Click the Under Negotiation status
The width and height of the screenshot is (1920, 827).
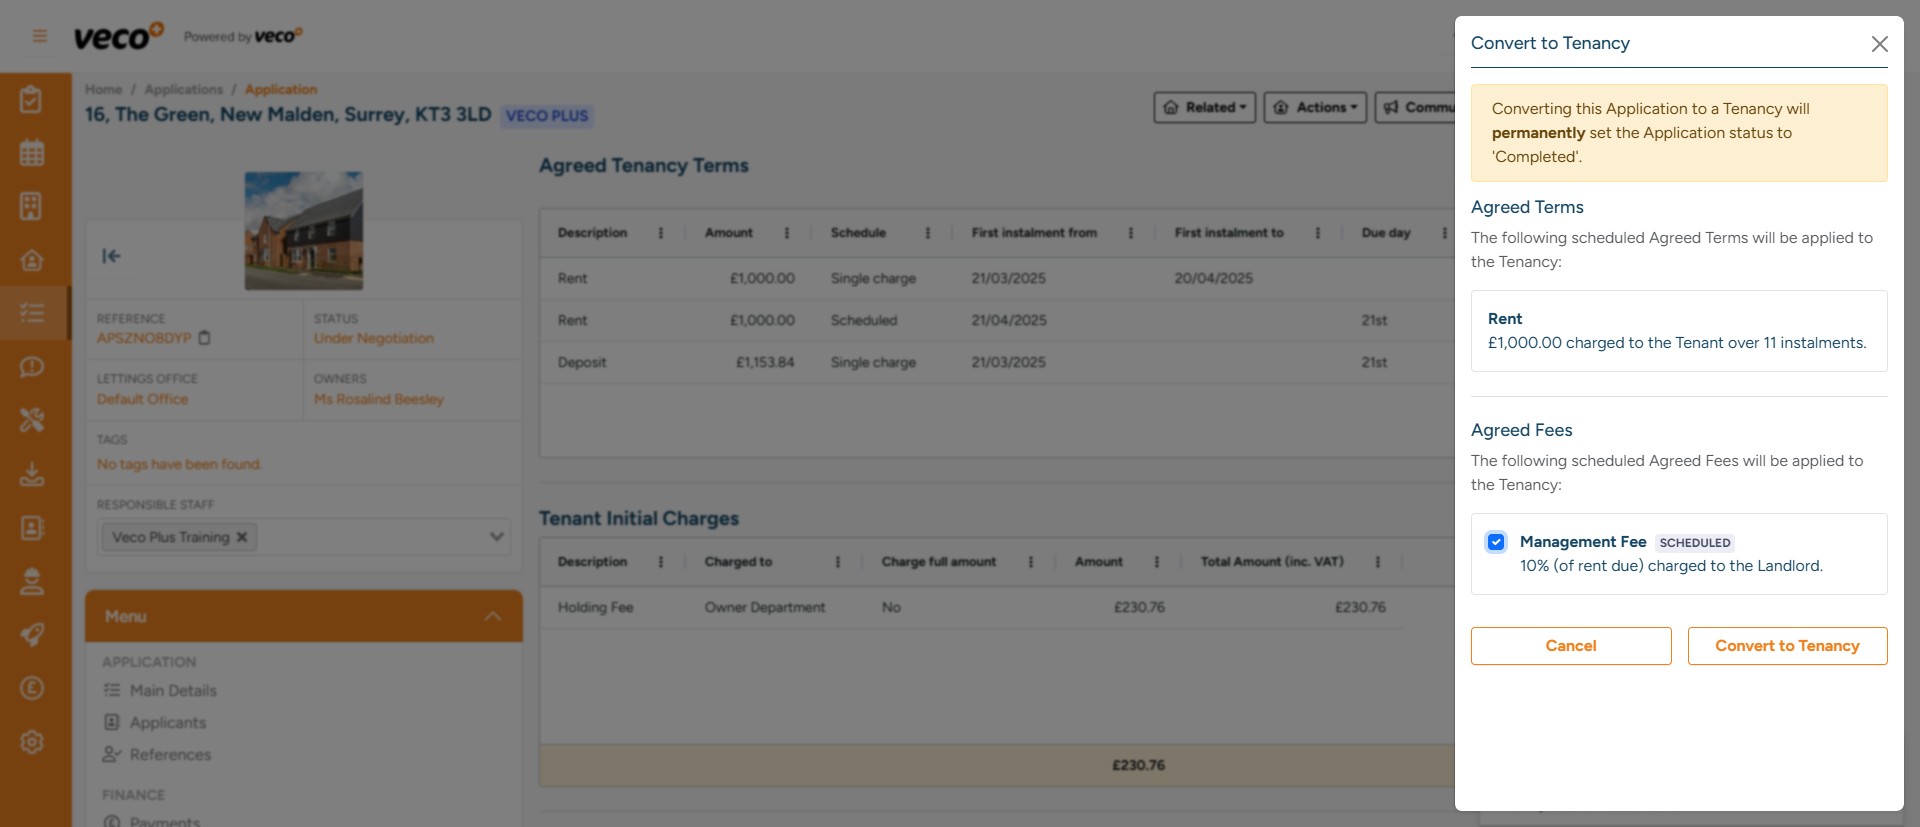(374, 338)
